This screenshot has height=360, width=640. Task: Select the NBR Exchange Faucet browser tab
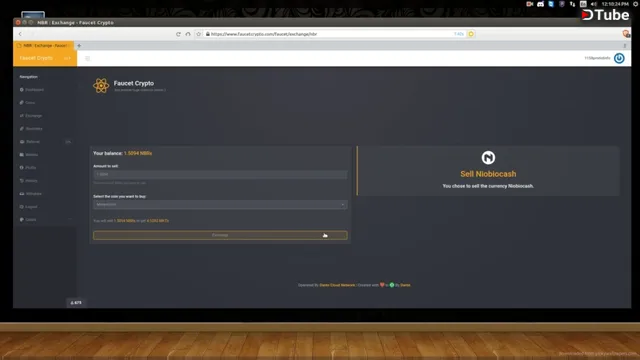(x=44, y=46)
